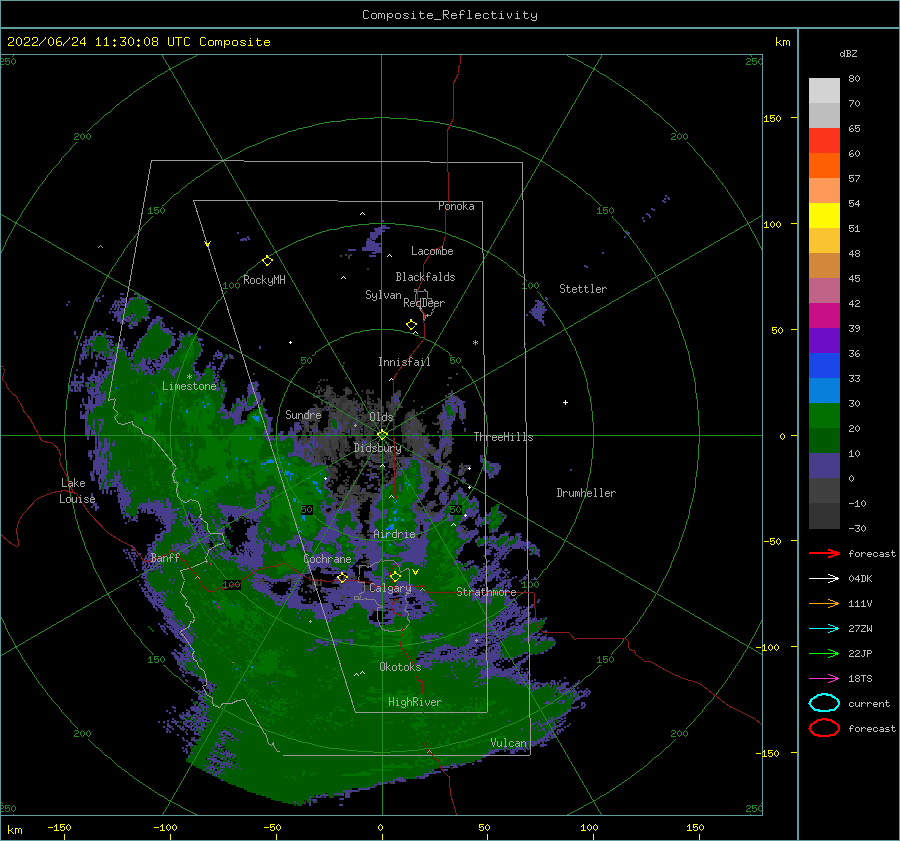Click the Limestone label
This screenshot has height=841, width=900.
click(x=189, y=386)
